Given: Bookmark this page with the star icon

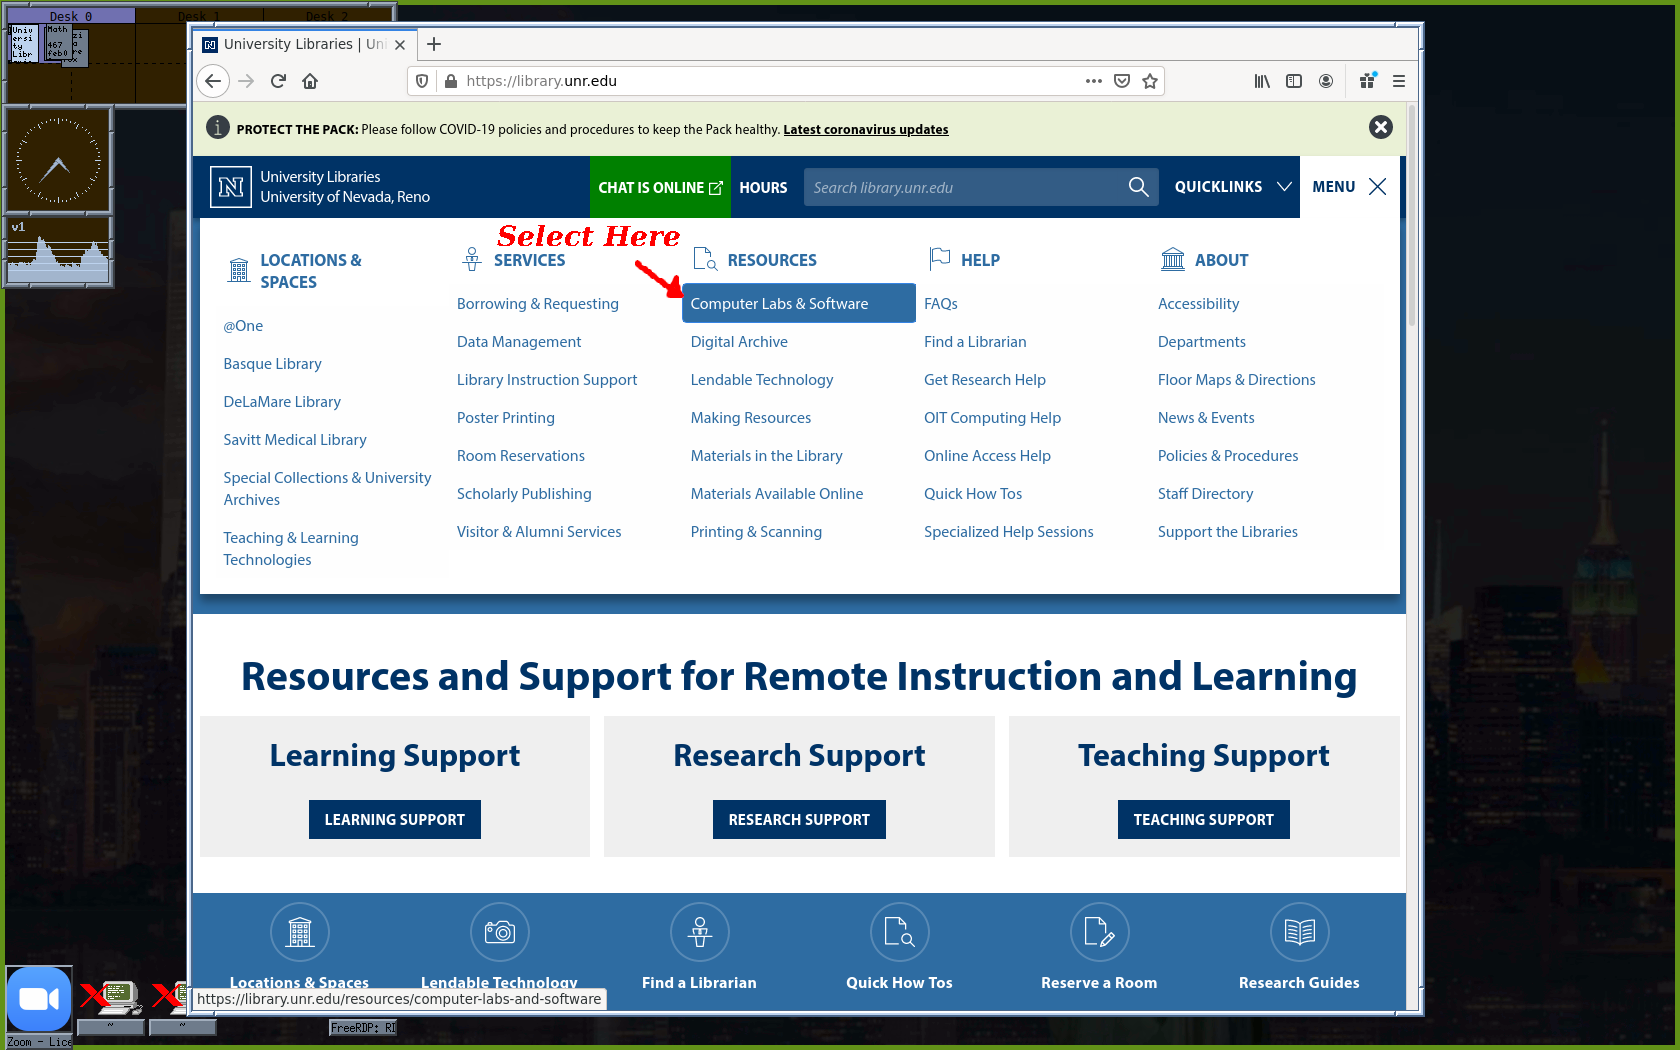Looking at the screenshot, I should pyautogui.click(x=1150, y=81).
